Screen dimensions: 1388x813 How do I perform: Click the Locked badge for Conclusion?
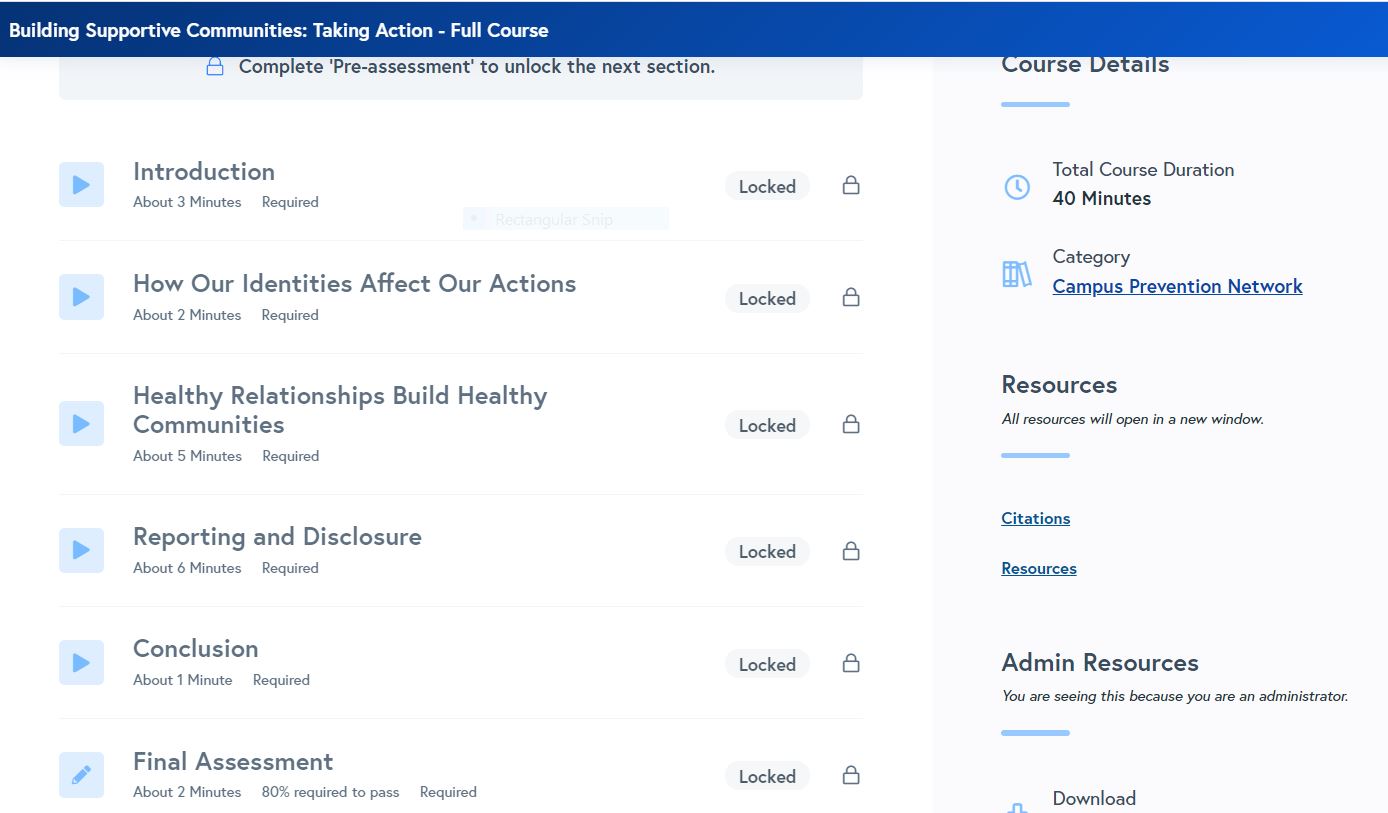point(767,664)
